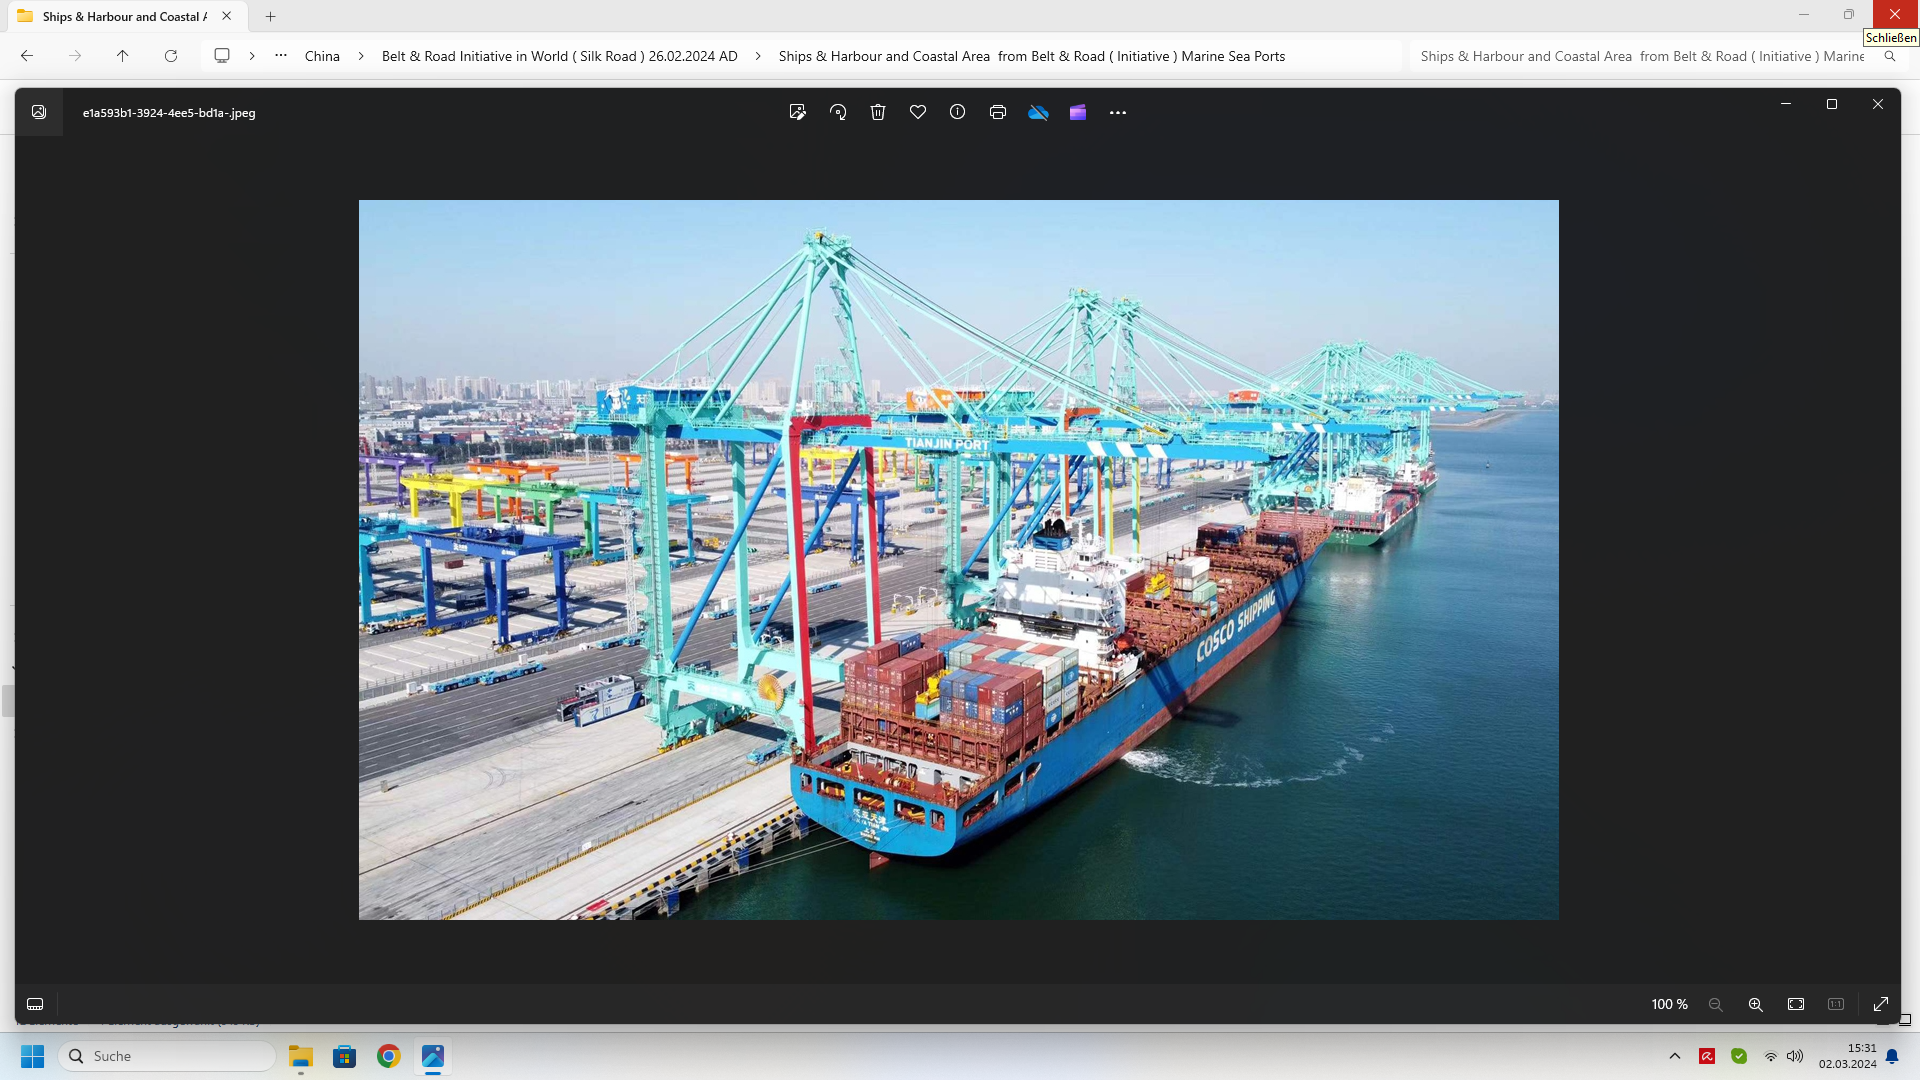This screenshot has width=1920, height=1080.
Task: Click the 100 % zoom level value
Action: click(1670, 1004)
